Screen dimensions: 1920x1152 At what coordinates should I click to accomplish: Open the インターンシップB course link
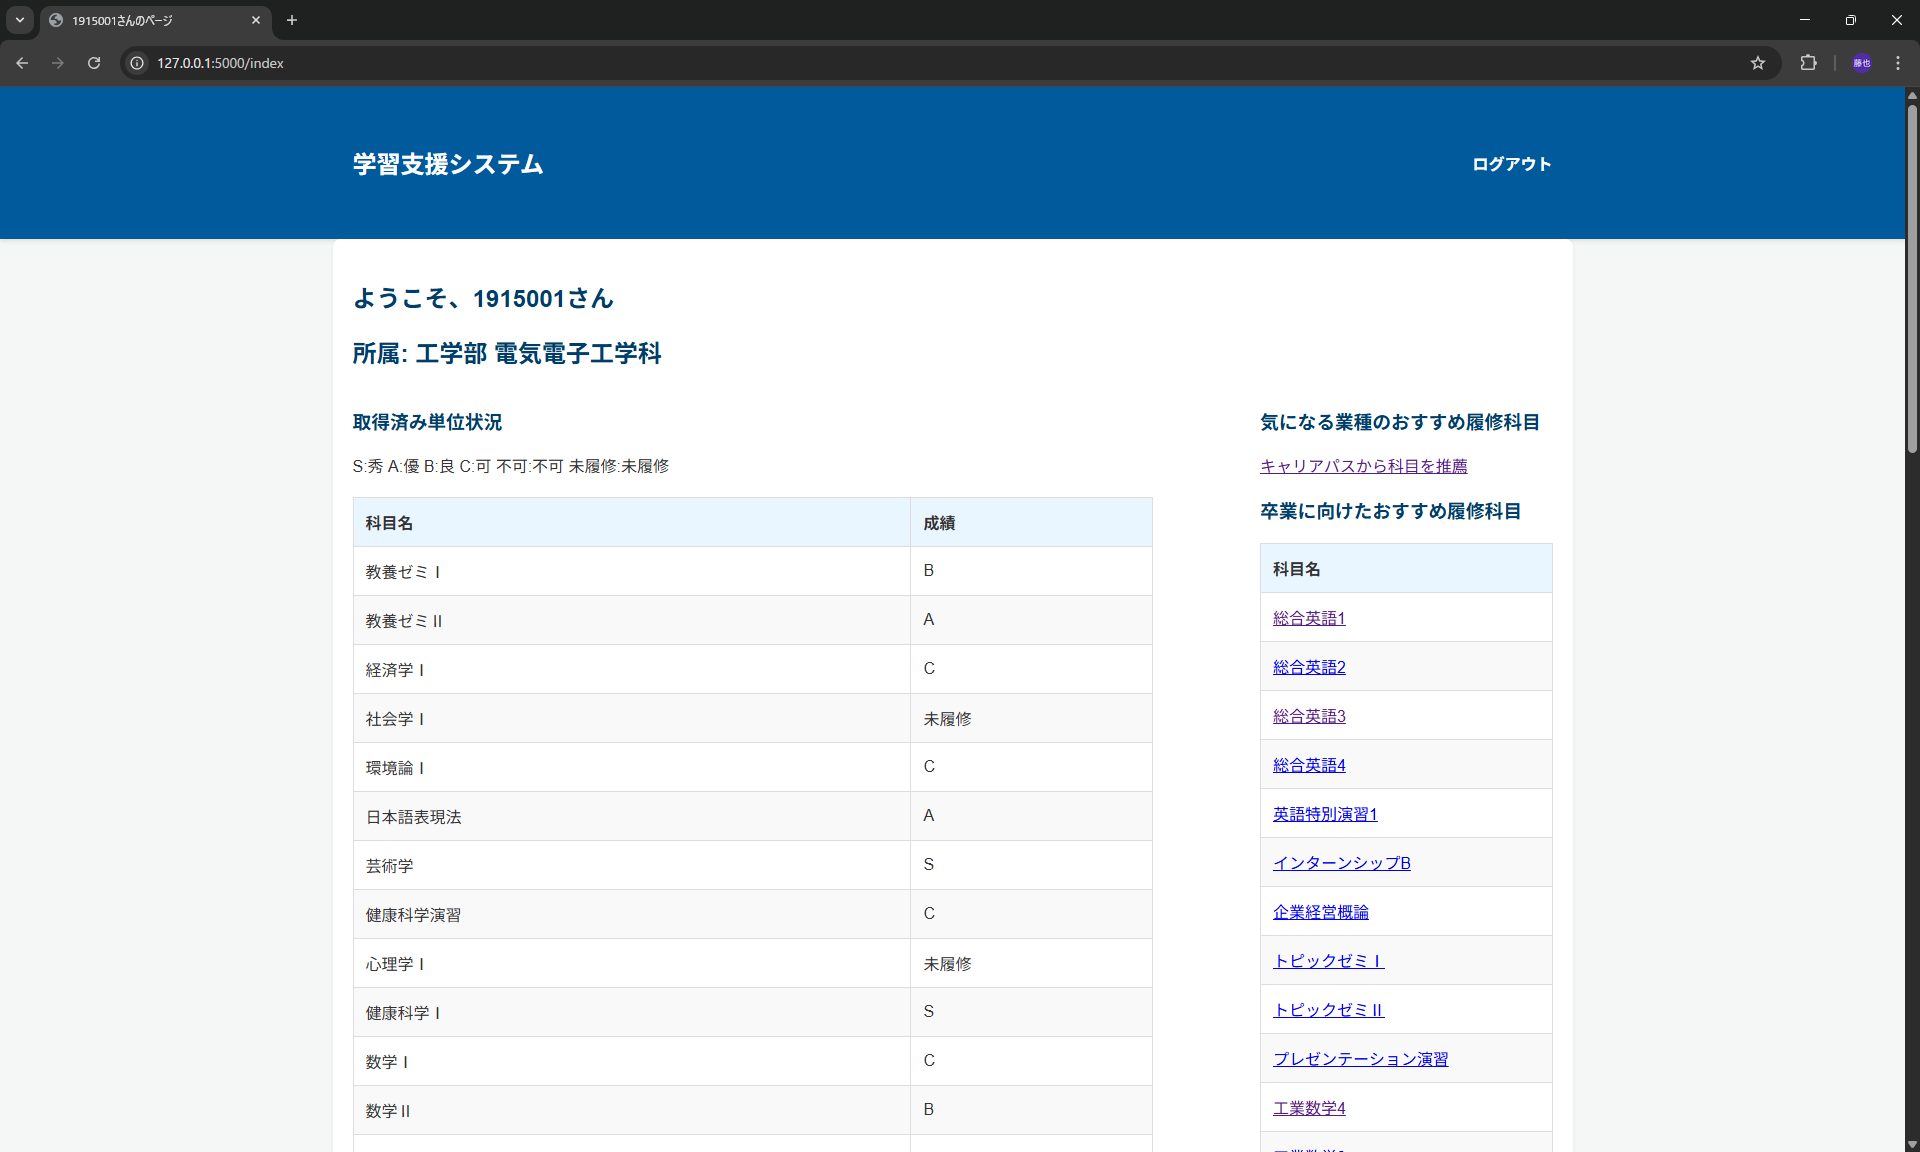pyautogui.click(x=1341, y=862)
